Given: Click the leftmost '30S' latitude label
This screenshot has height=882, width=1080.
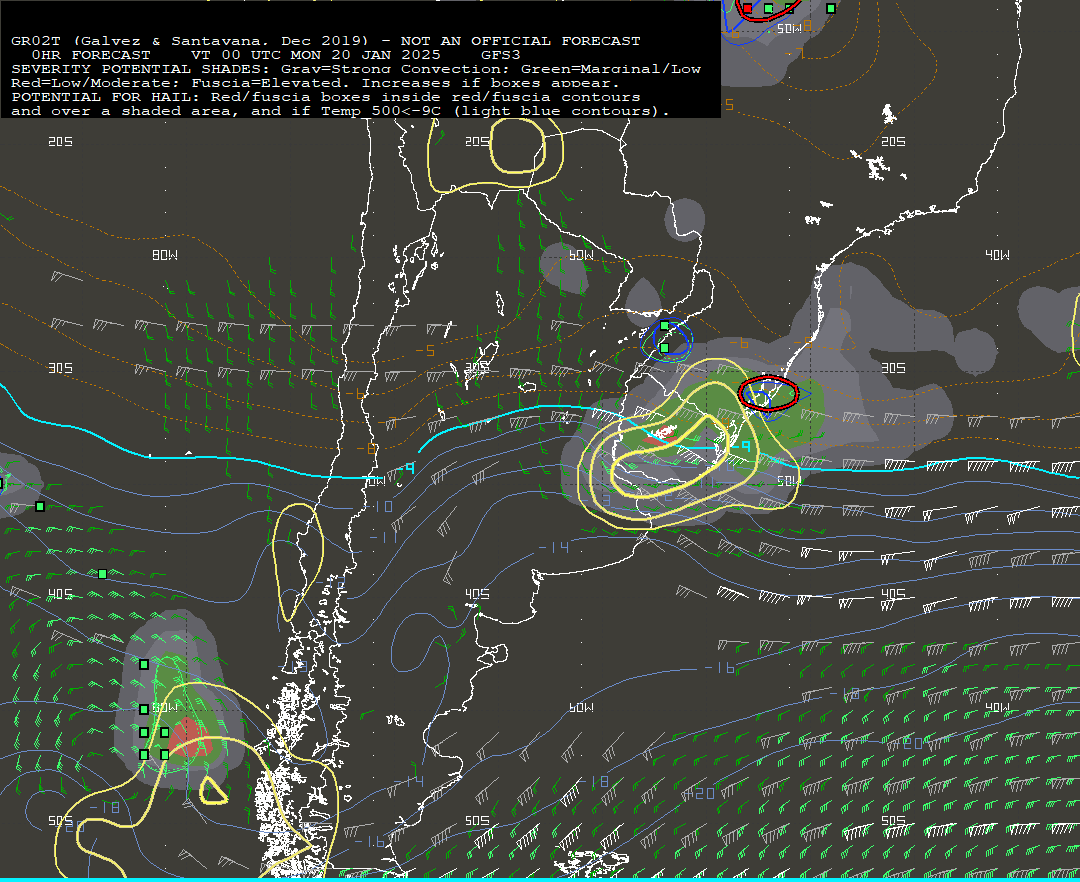Looking at the screenshot, I should [61, 368].
